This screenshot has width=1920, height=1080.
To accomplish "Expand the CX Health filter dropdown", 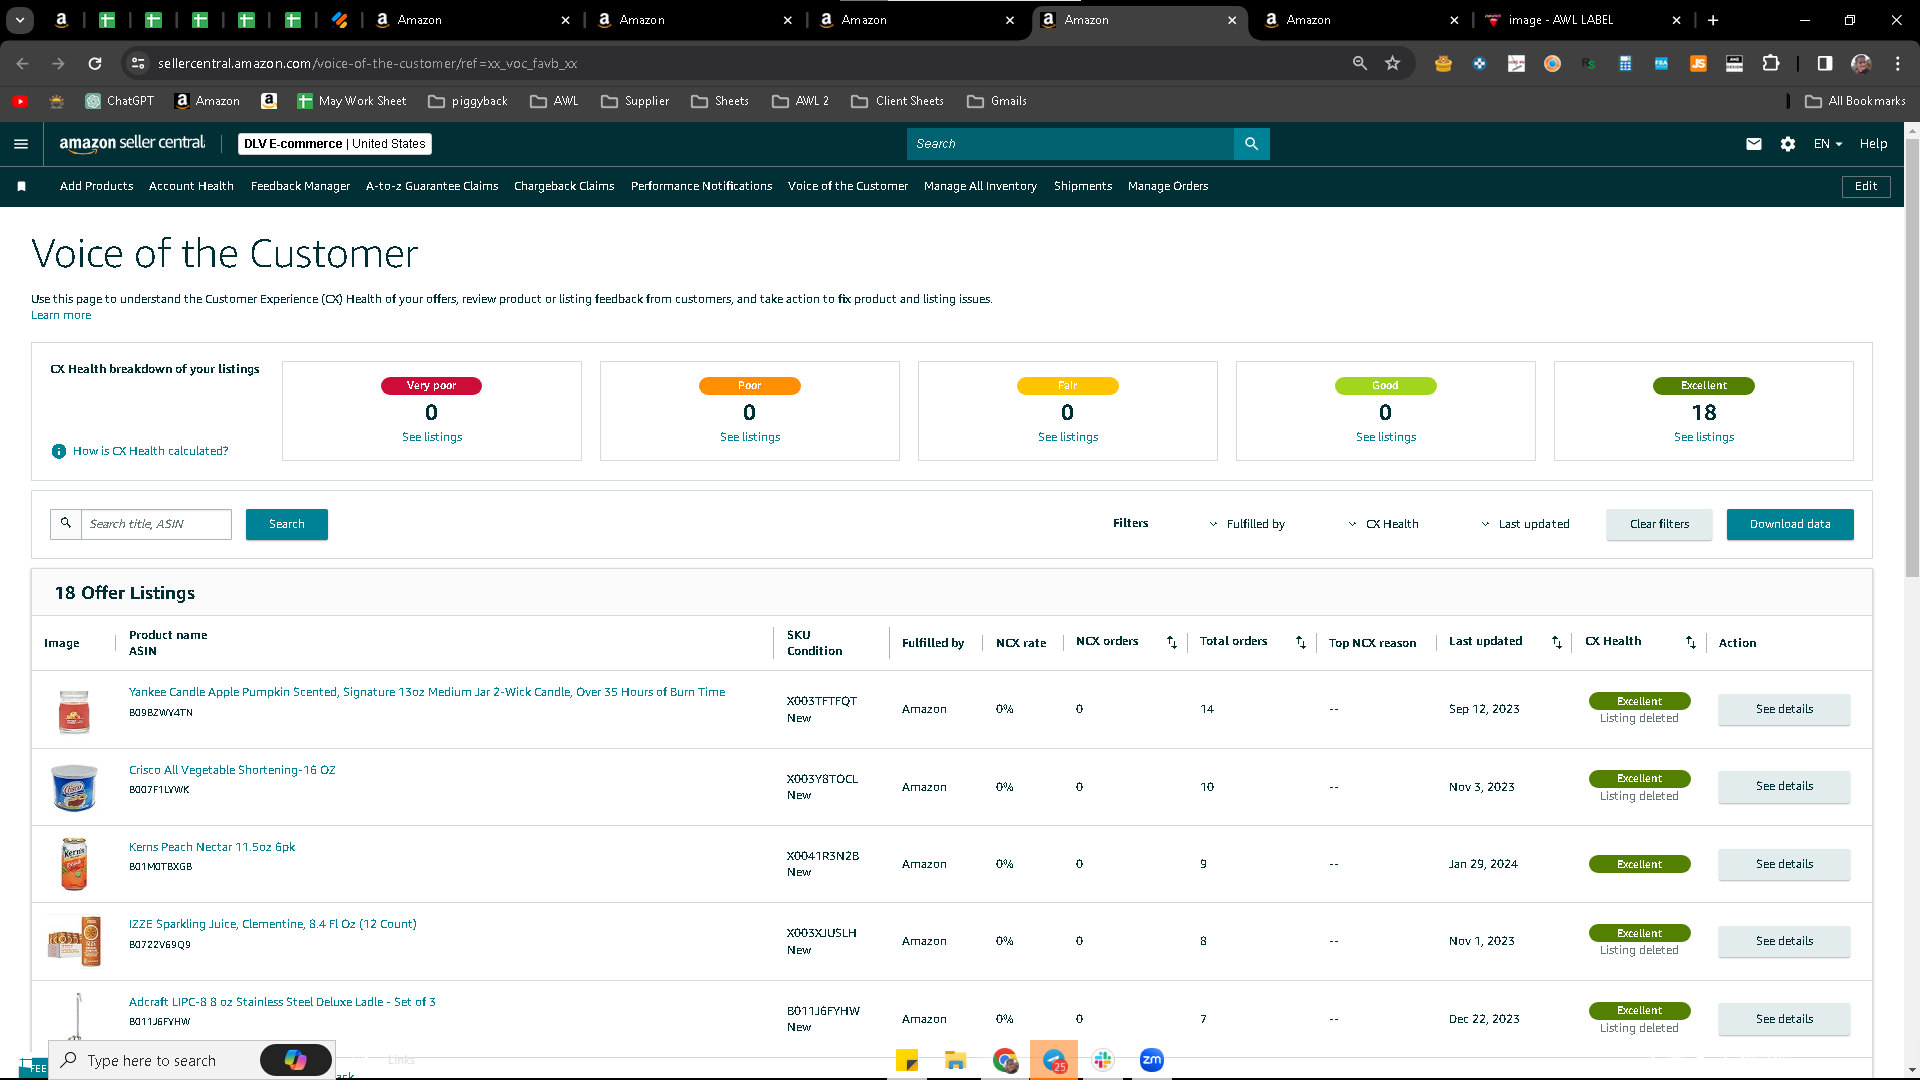I will click(x=1383, y=524).
